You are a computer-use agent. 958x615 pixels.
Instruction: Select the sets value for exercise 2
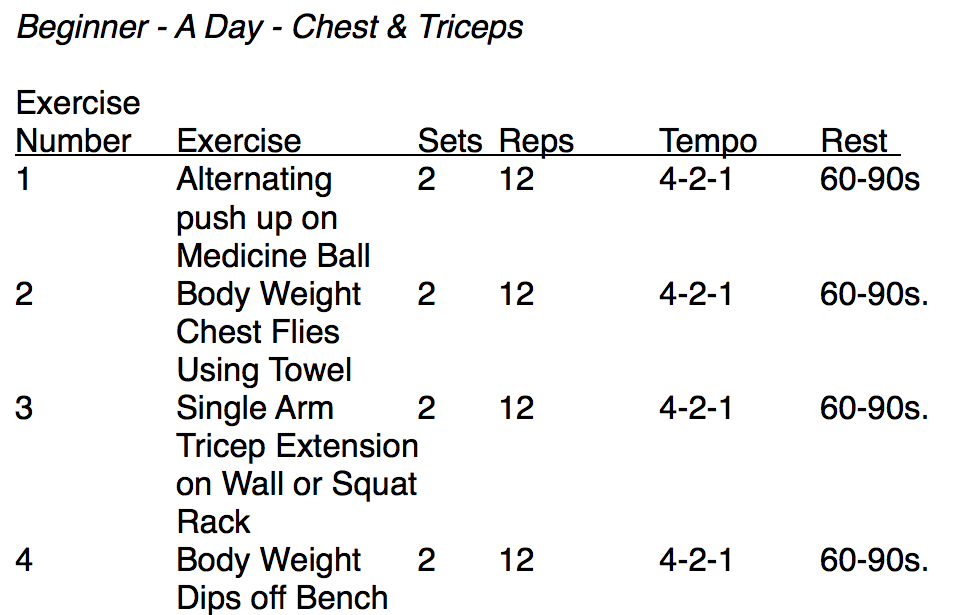point(426,294)
